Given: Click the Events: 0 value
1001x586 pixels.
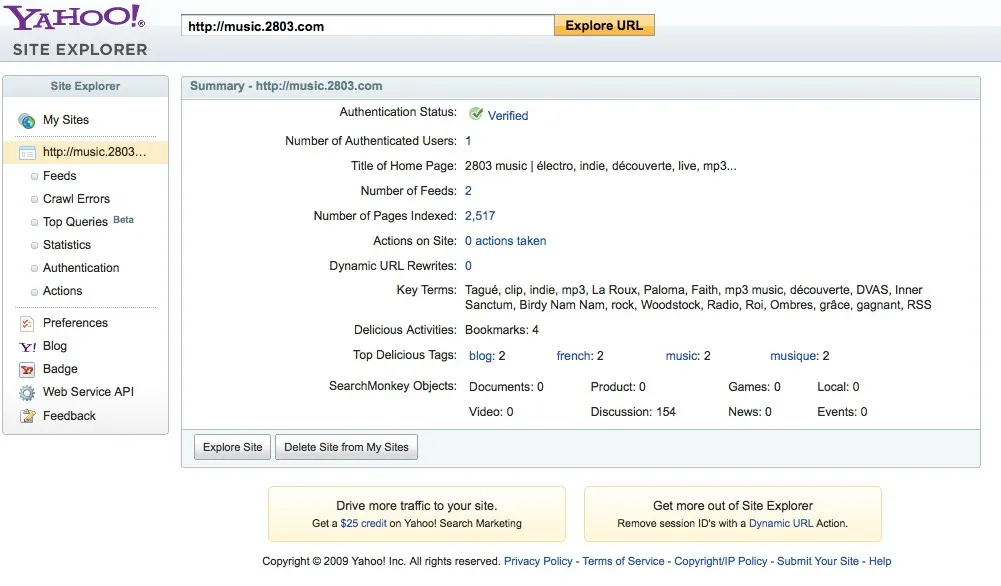Looking at the screenshot, I should (842, 412).
